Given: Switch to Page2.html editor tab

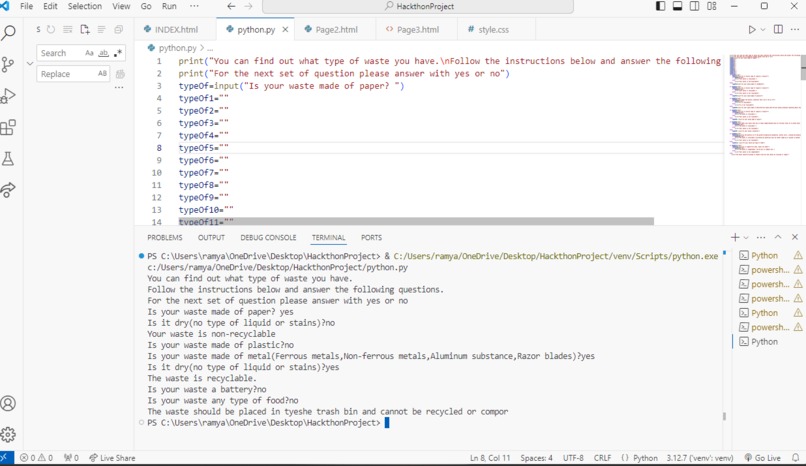Looking at the screenshot, I should [336, 30].
